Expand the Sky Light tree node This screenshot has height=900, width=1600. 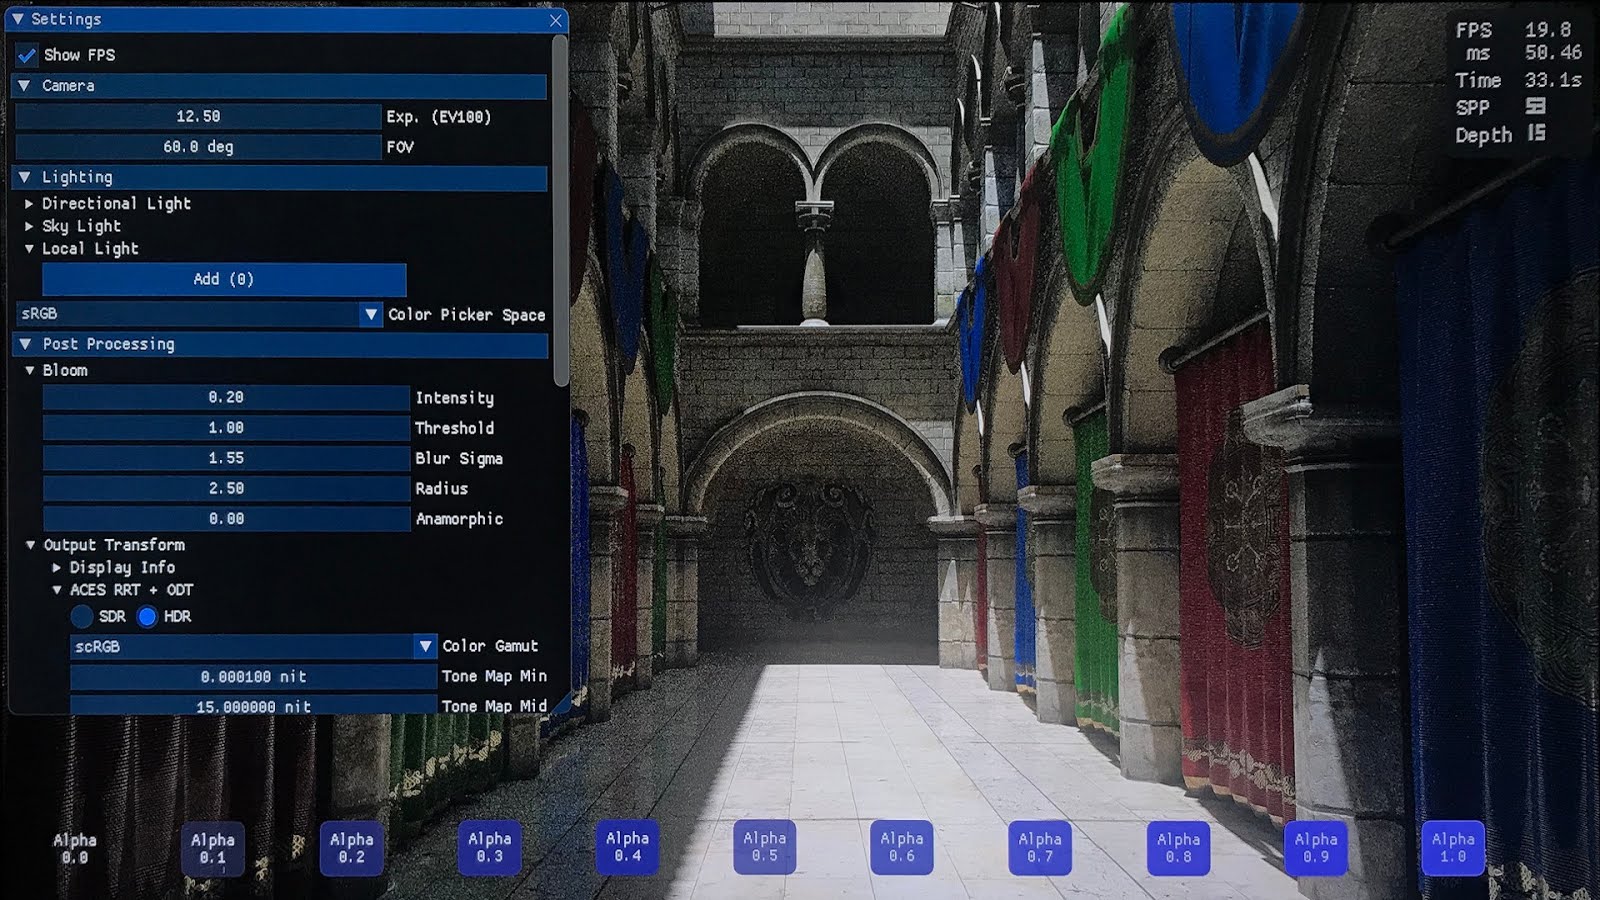point(29,227)
